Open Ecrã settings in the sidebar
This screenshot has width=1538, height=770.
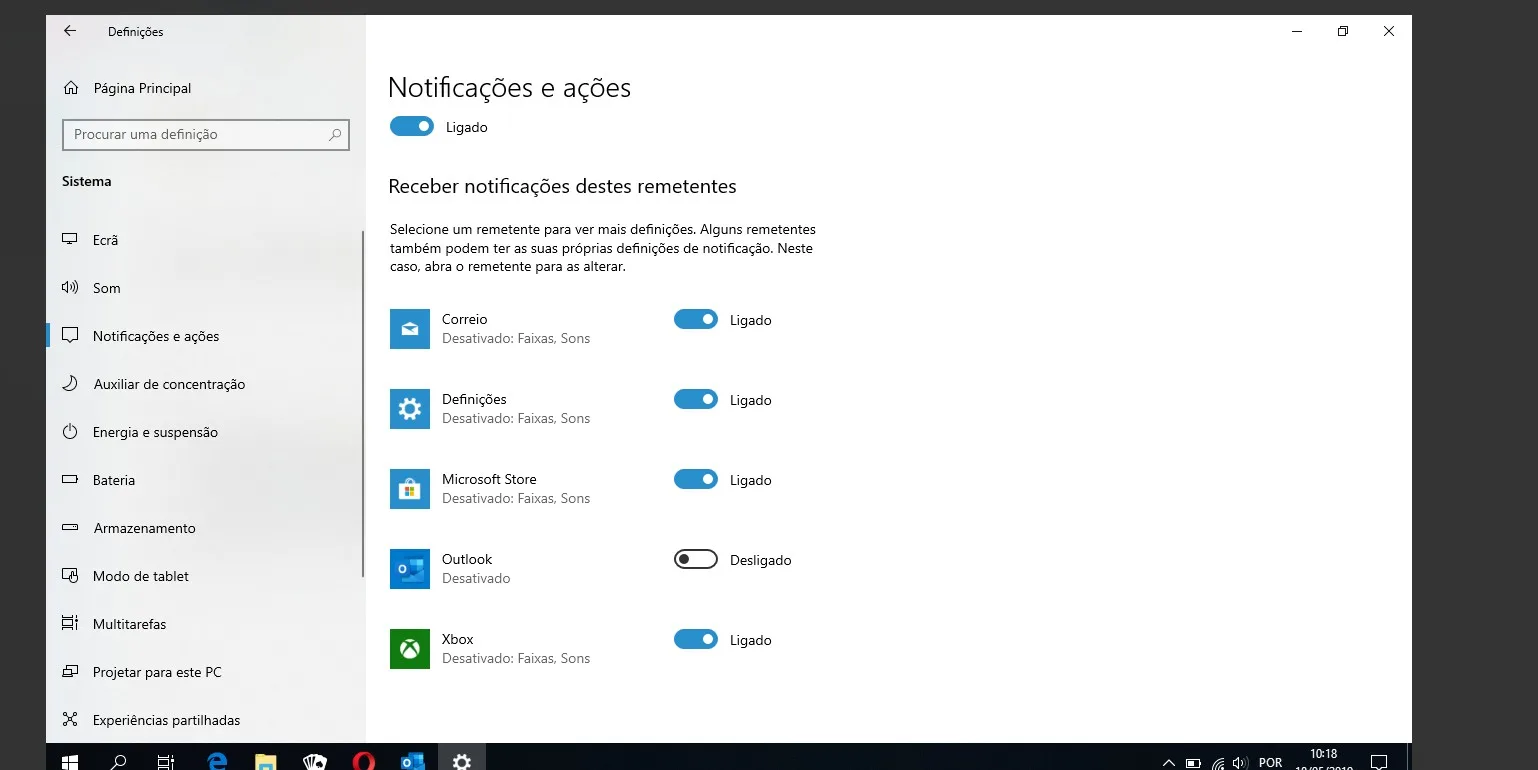click(205, 240)
